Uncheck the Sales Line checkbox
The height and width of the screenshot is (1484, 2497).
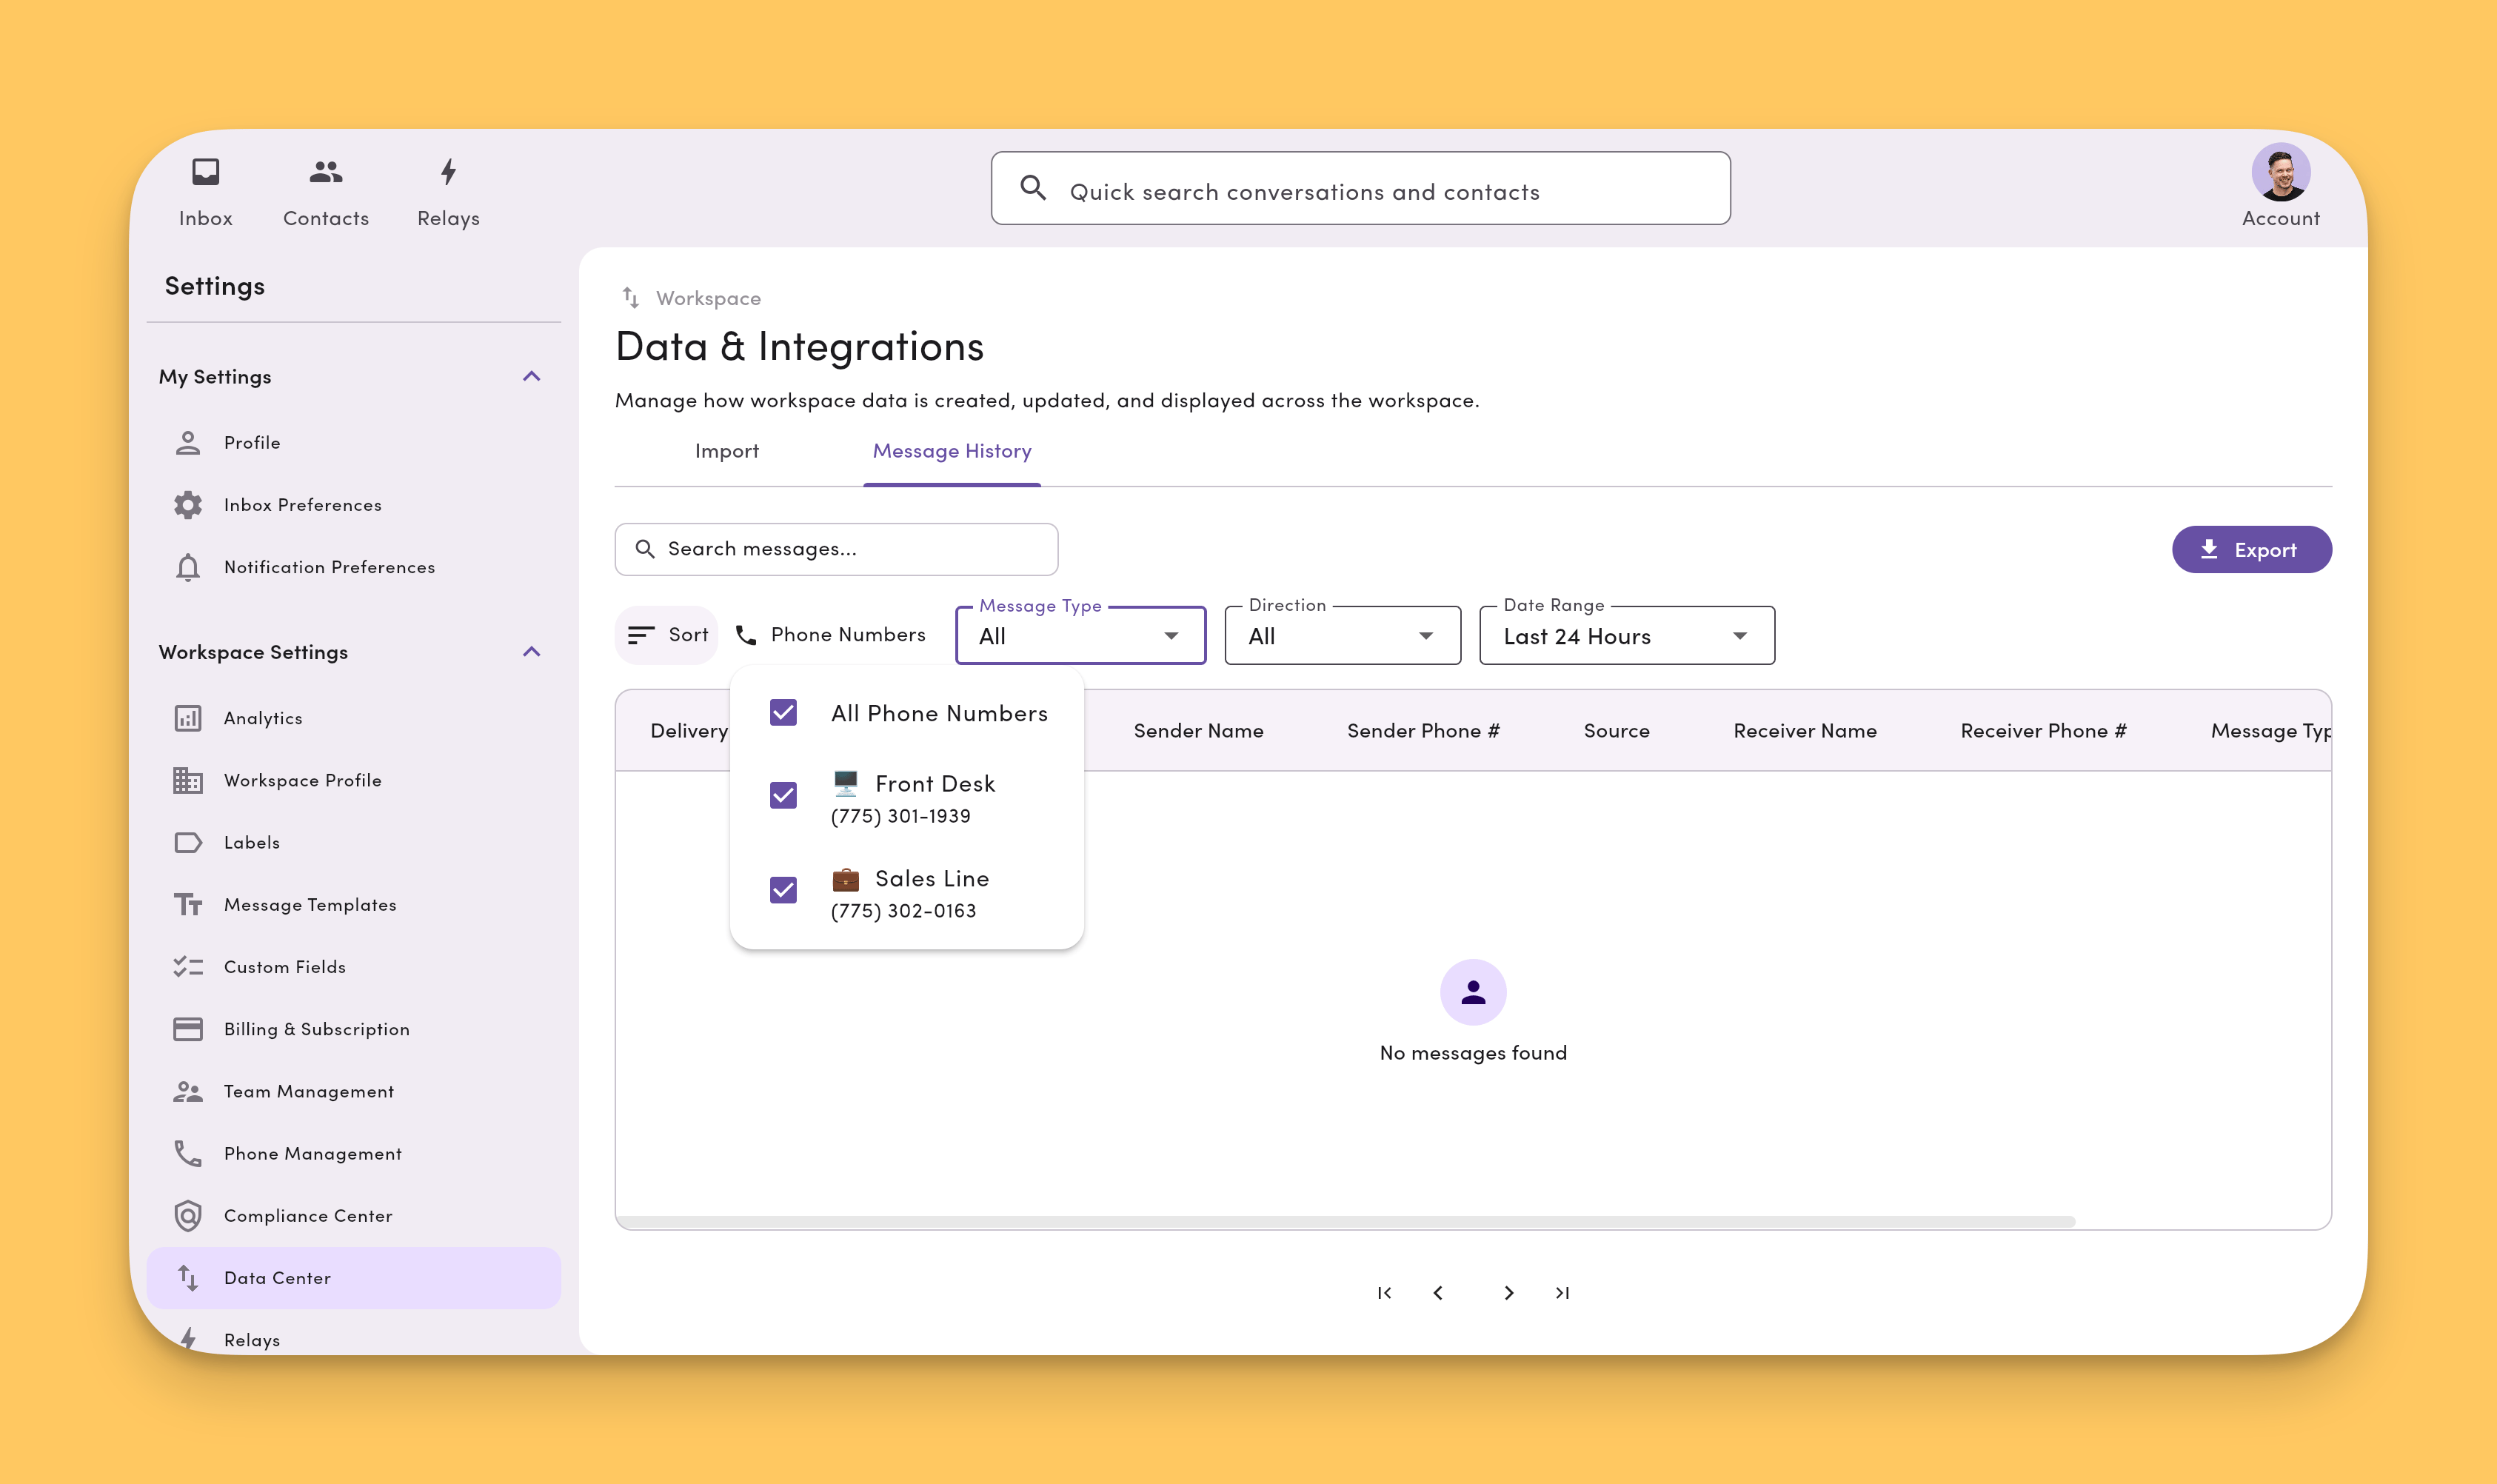pos(783,890)
